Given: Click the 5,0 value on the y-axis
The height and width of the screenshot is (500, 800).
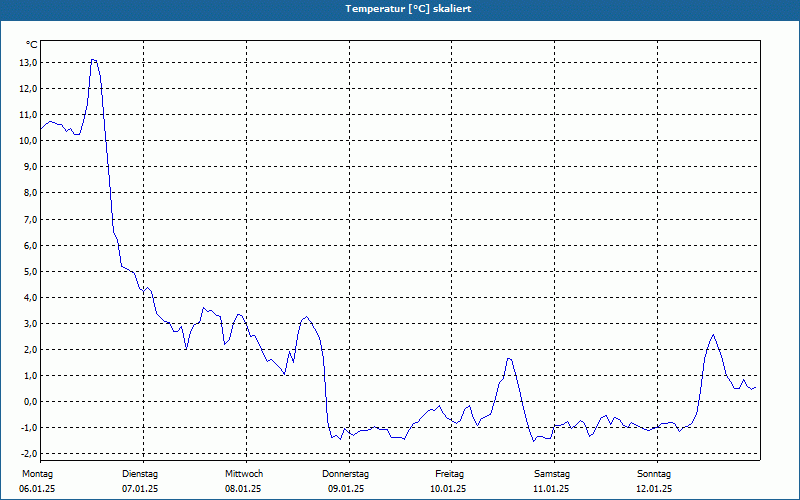Looking at the screenshot, I should 30,271.
